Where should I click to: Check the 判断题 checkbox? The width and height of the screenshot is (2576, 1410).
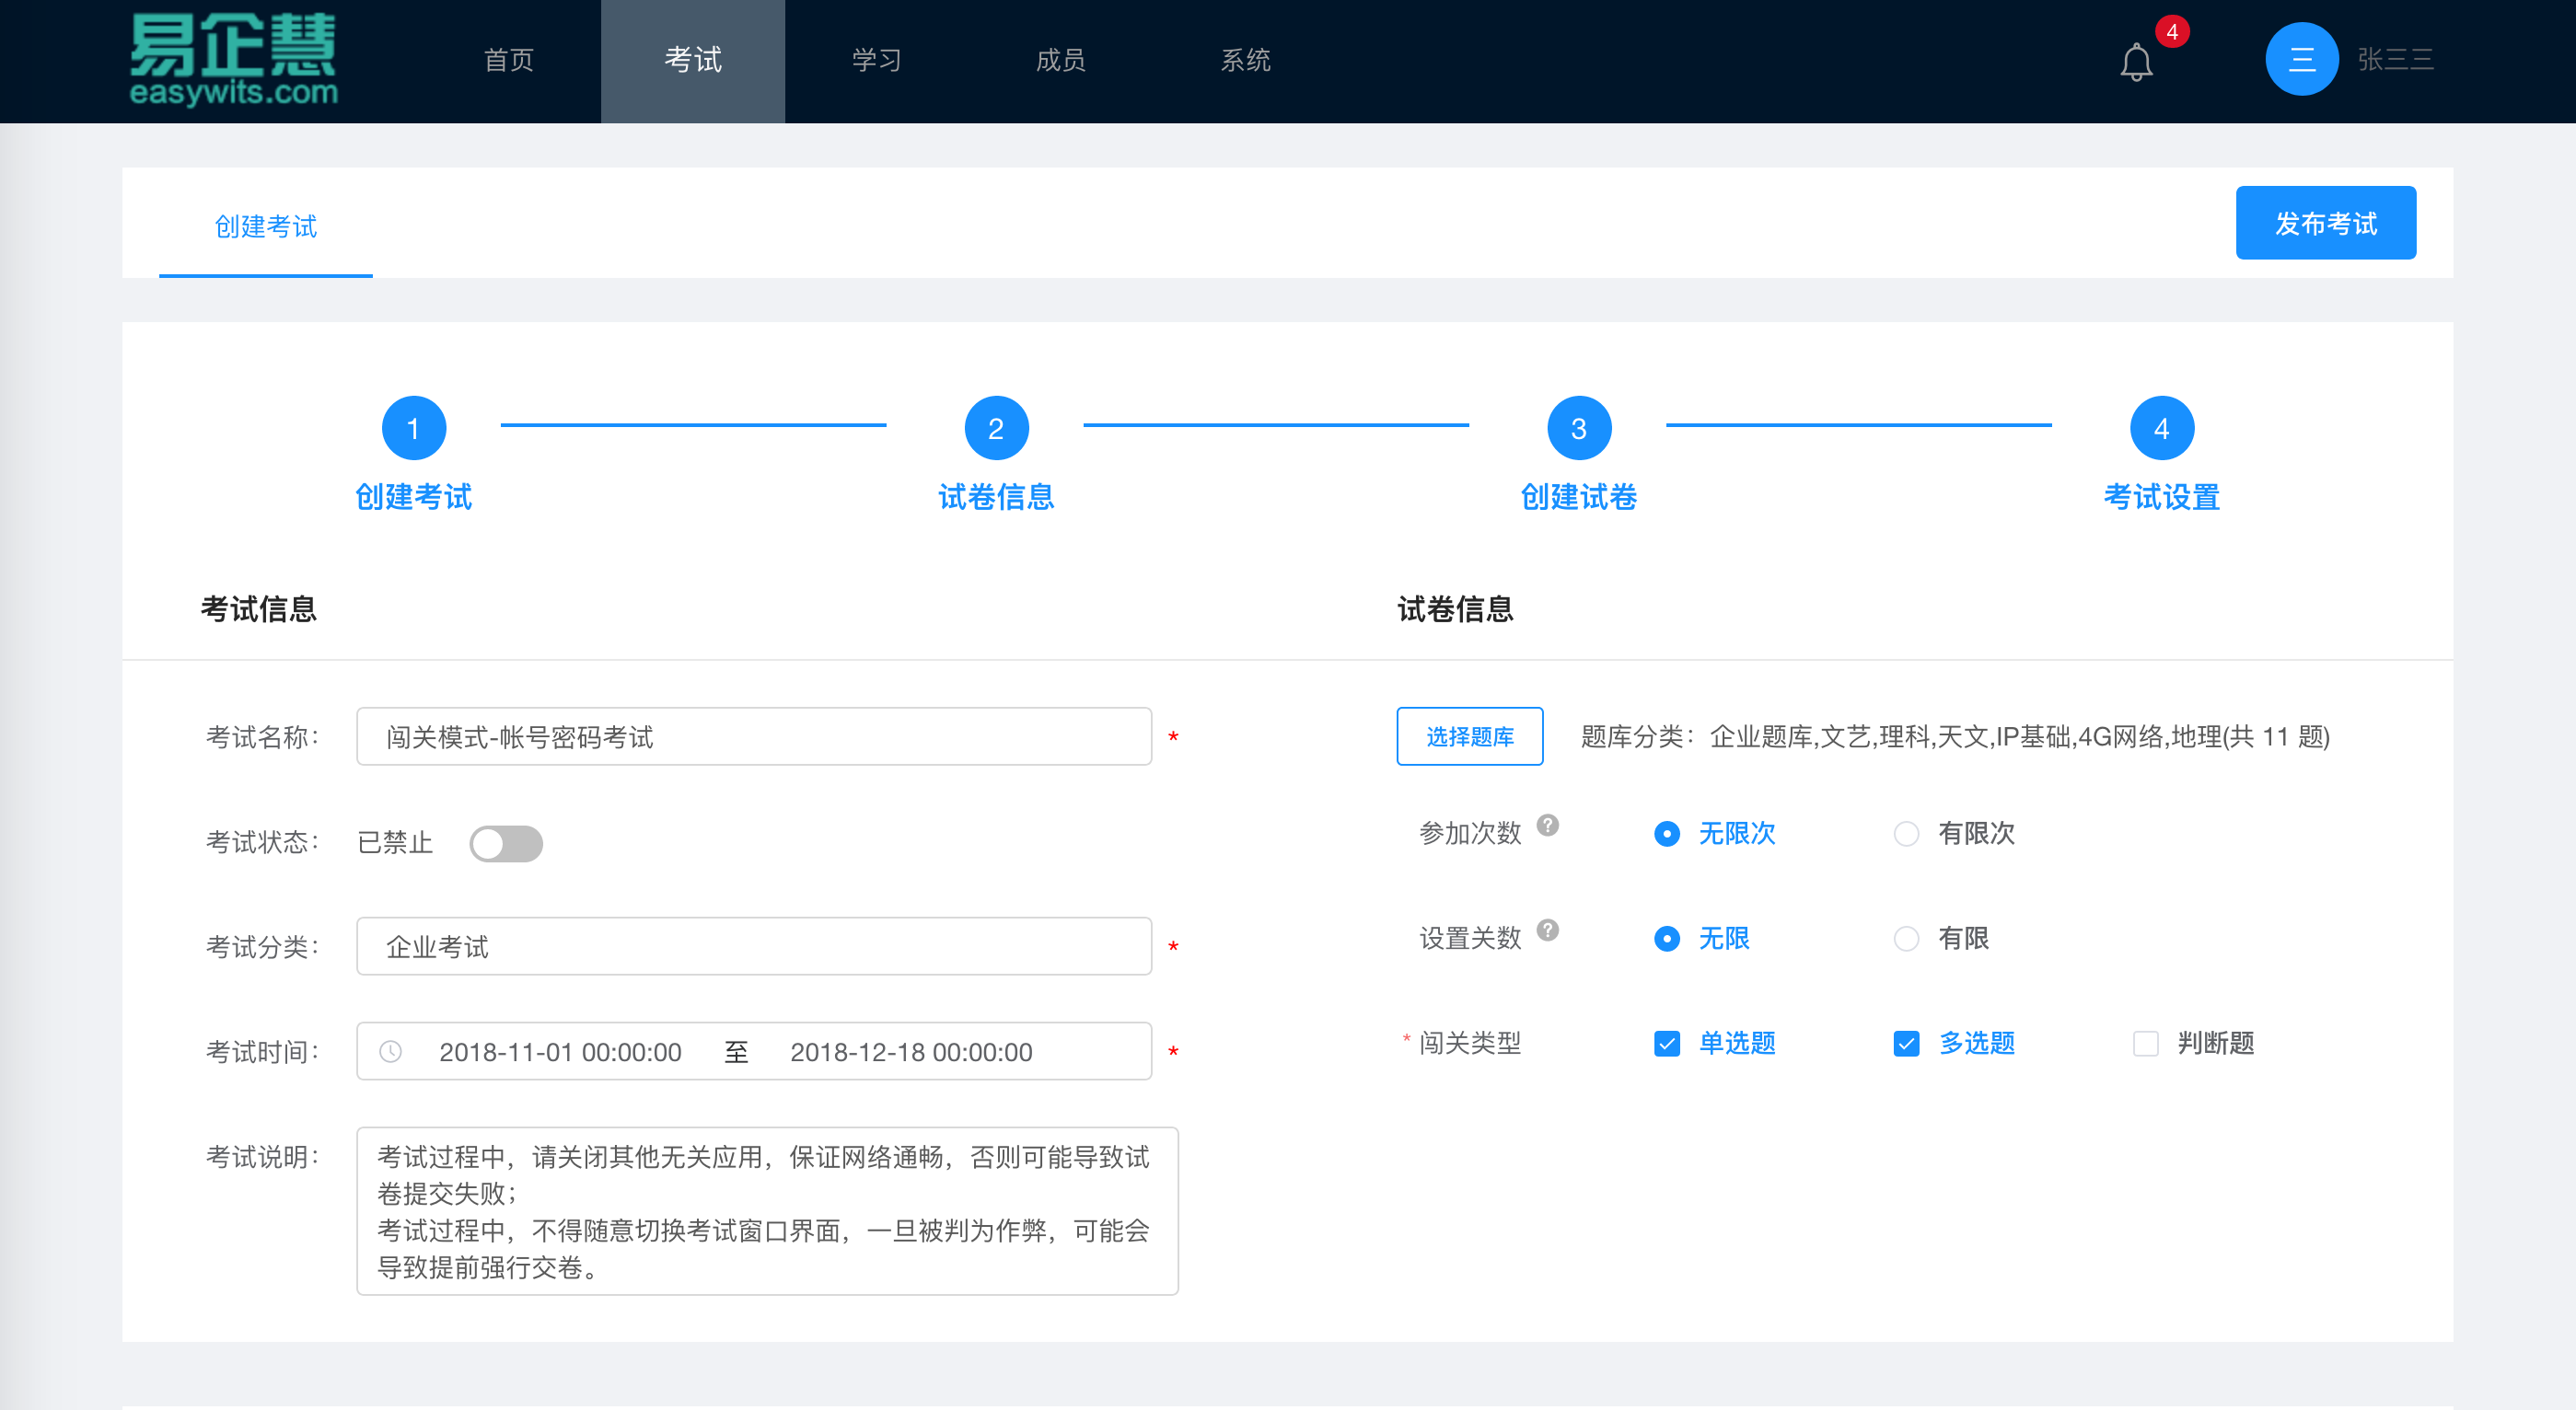pyautogui.click(x=2145, y=1044)
